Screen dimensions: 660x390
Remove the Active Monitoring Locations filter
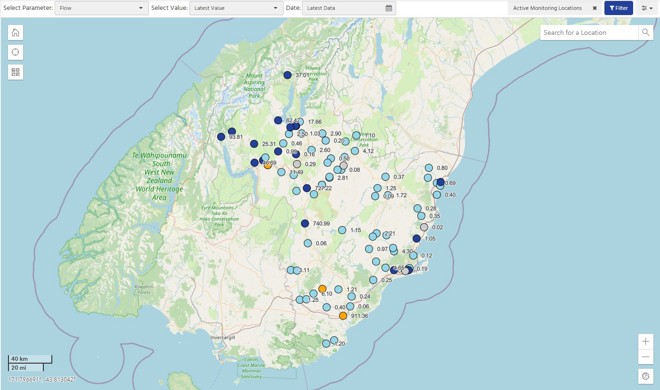click(594, 8)
